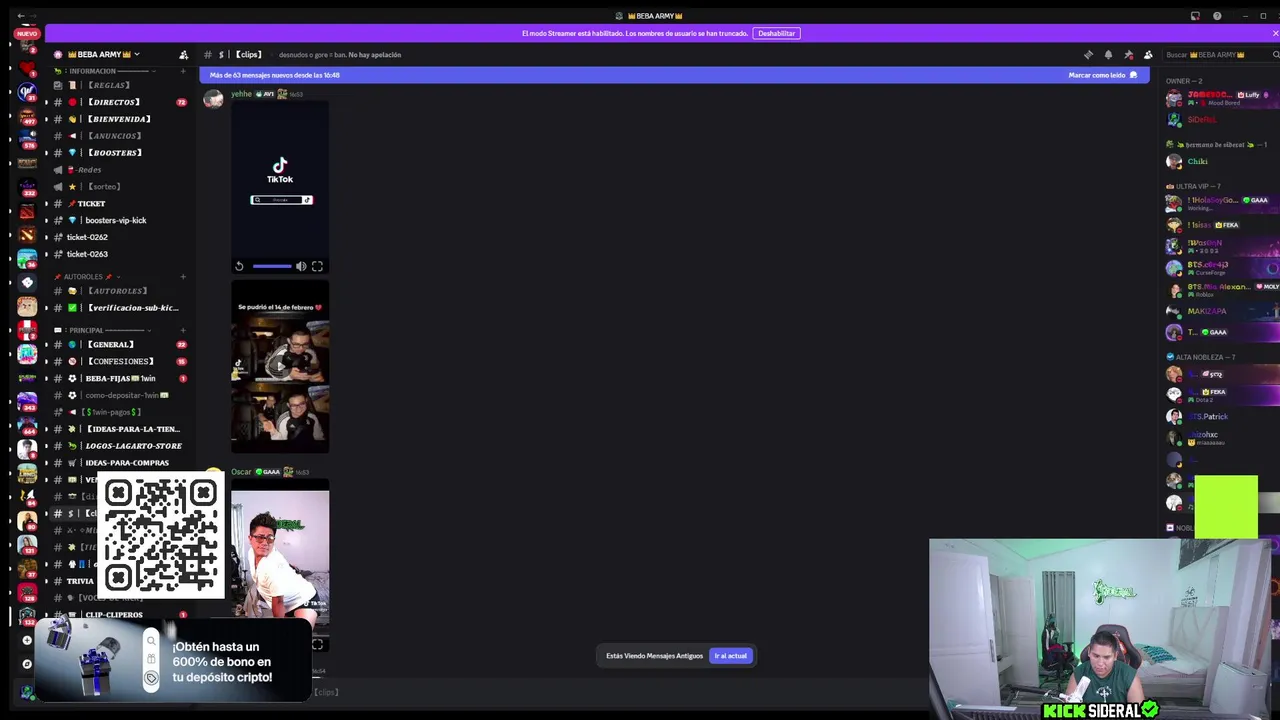Add channel to INFORMACION category plus
Viewport: 1280px width, 720px height.
pyautogui.click(x=182, y=71)
